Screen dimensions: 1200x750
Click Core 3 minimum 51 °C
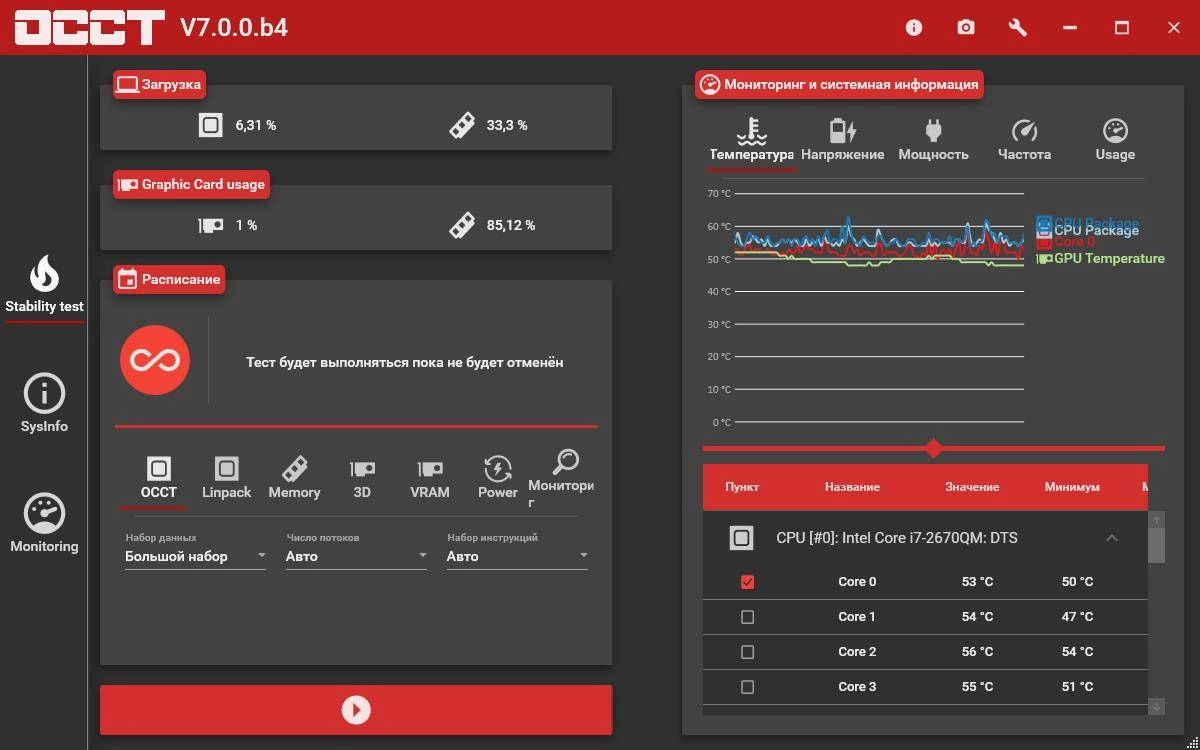(1077, 687)
